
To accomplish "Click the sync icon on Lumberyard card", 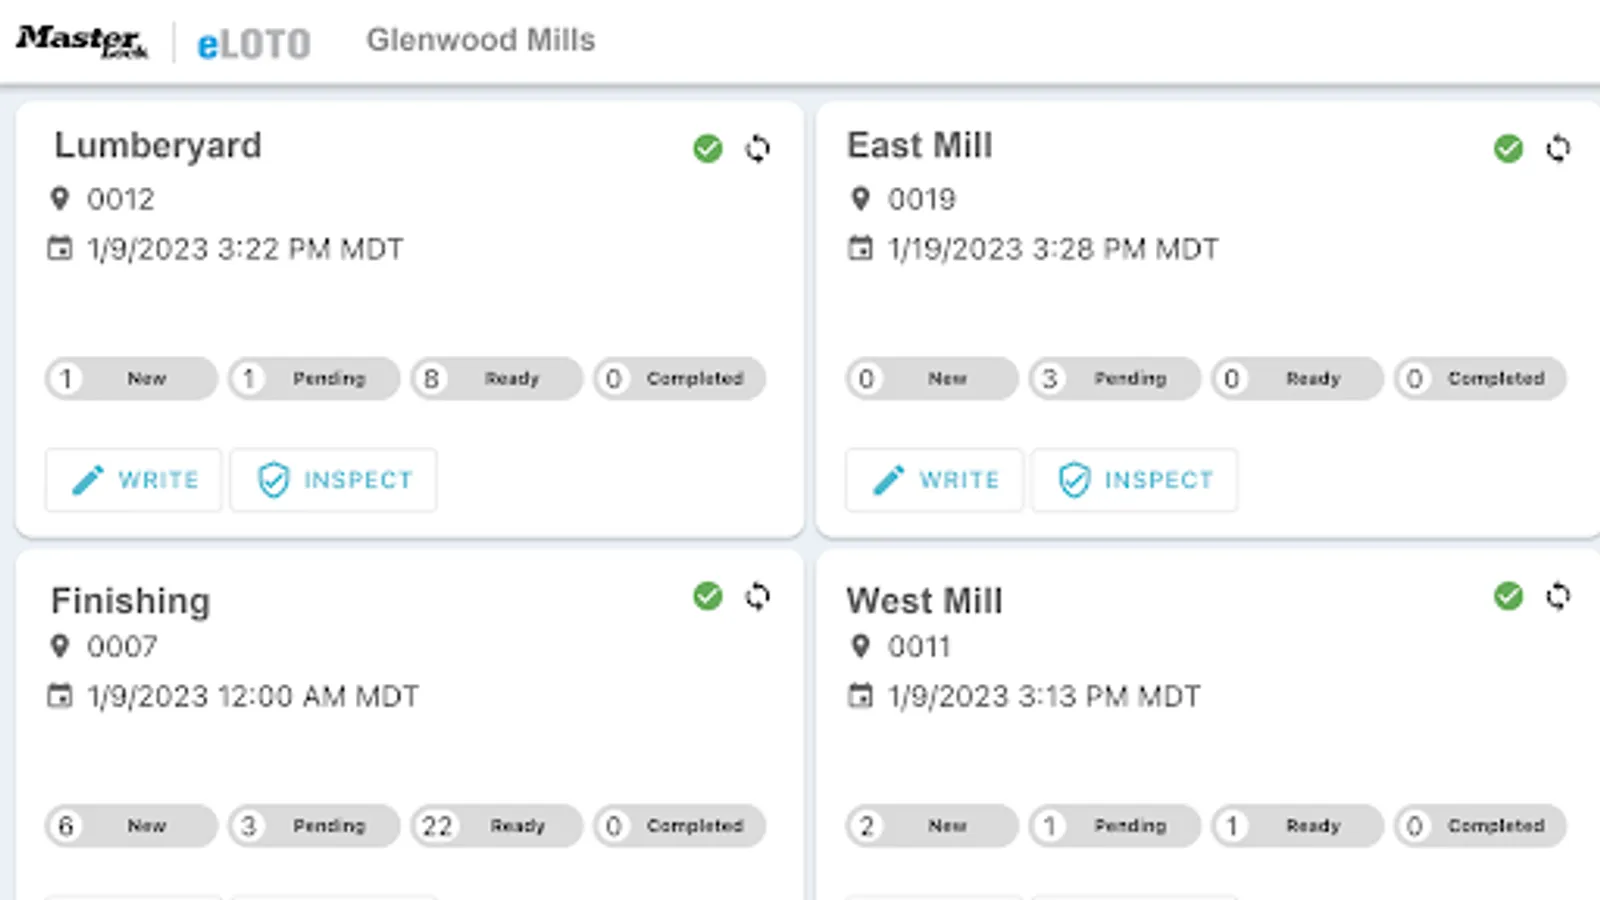I will [757, 149].
